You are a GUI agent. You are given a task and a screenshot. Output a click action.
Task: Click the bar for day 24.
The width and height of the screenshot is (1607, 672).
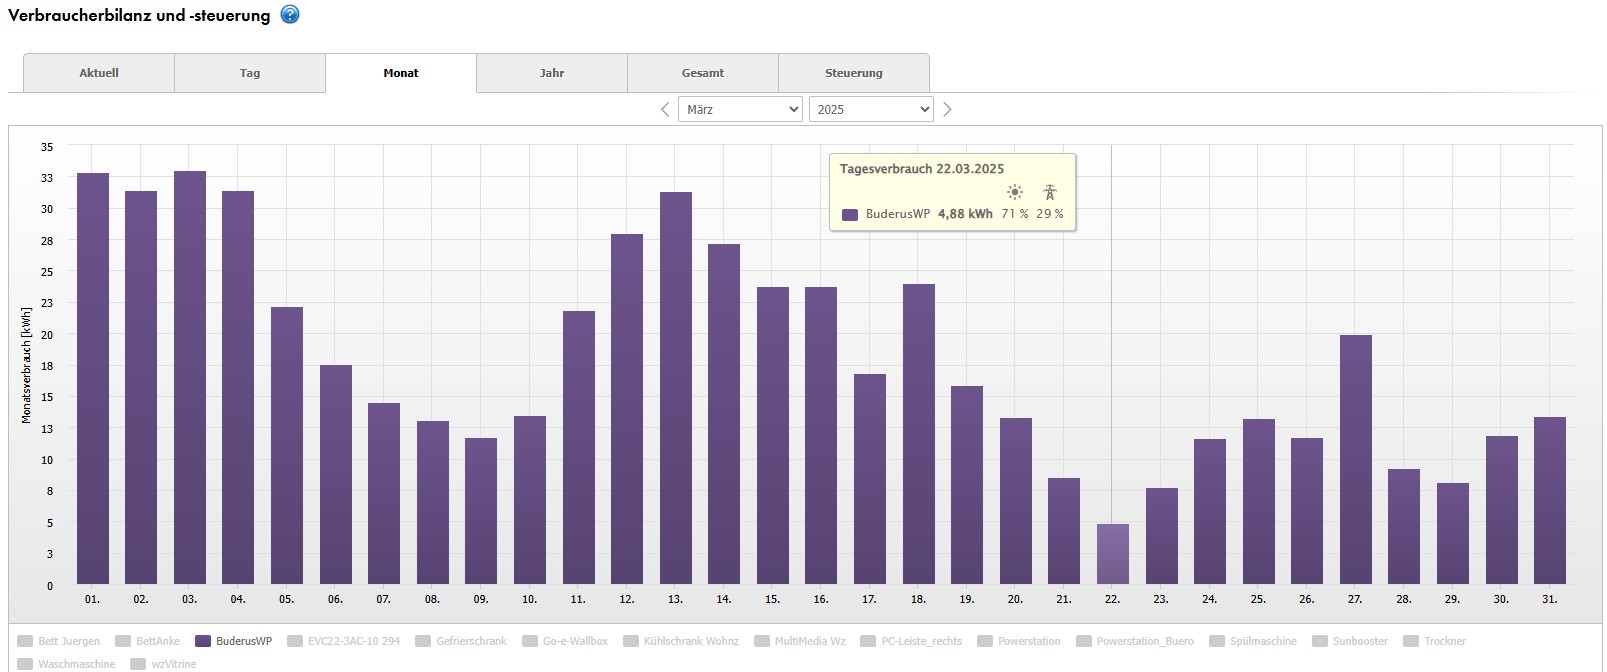(x=1210, y=512)
